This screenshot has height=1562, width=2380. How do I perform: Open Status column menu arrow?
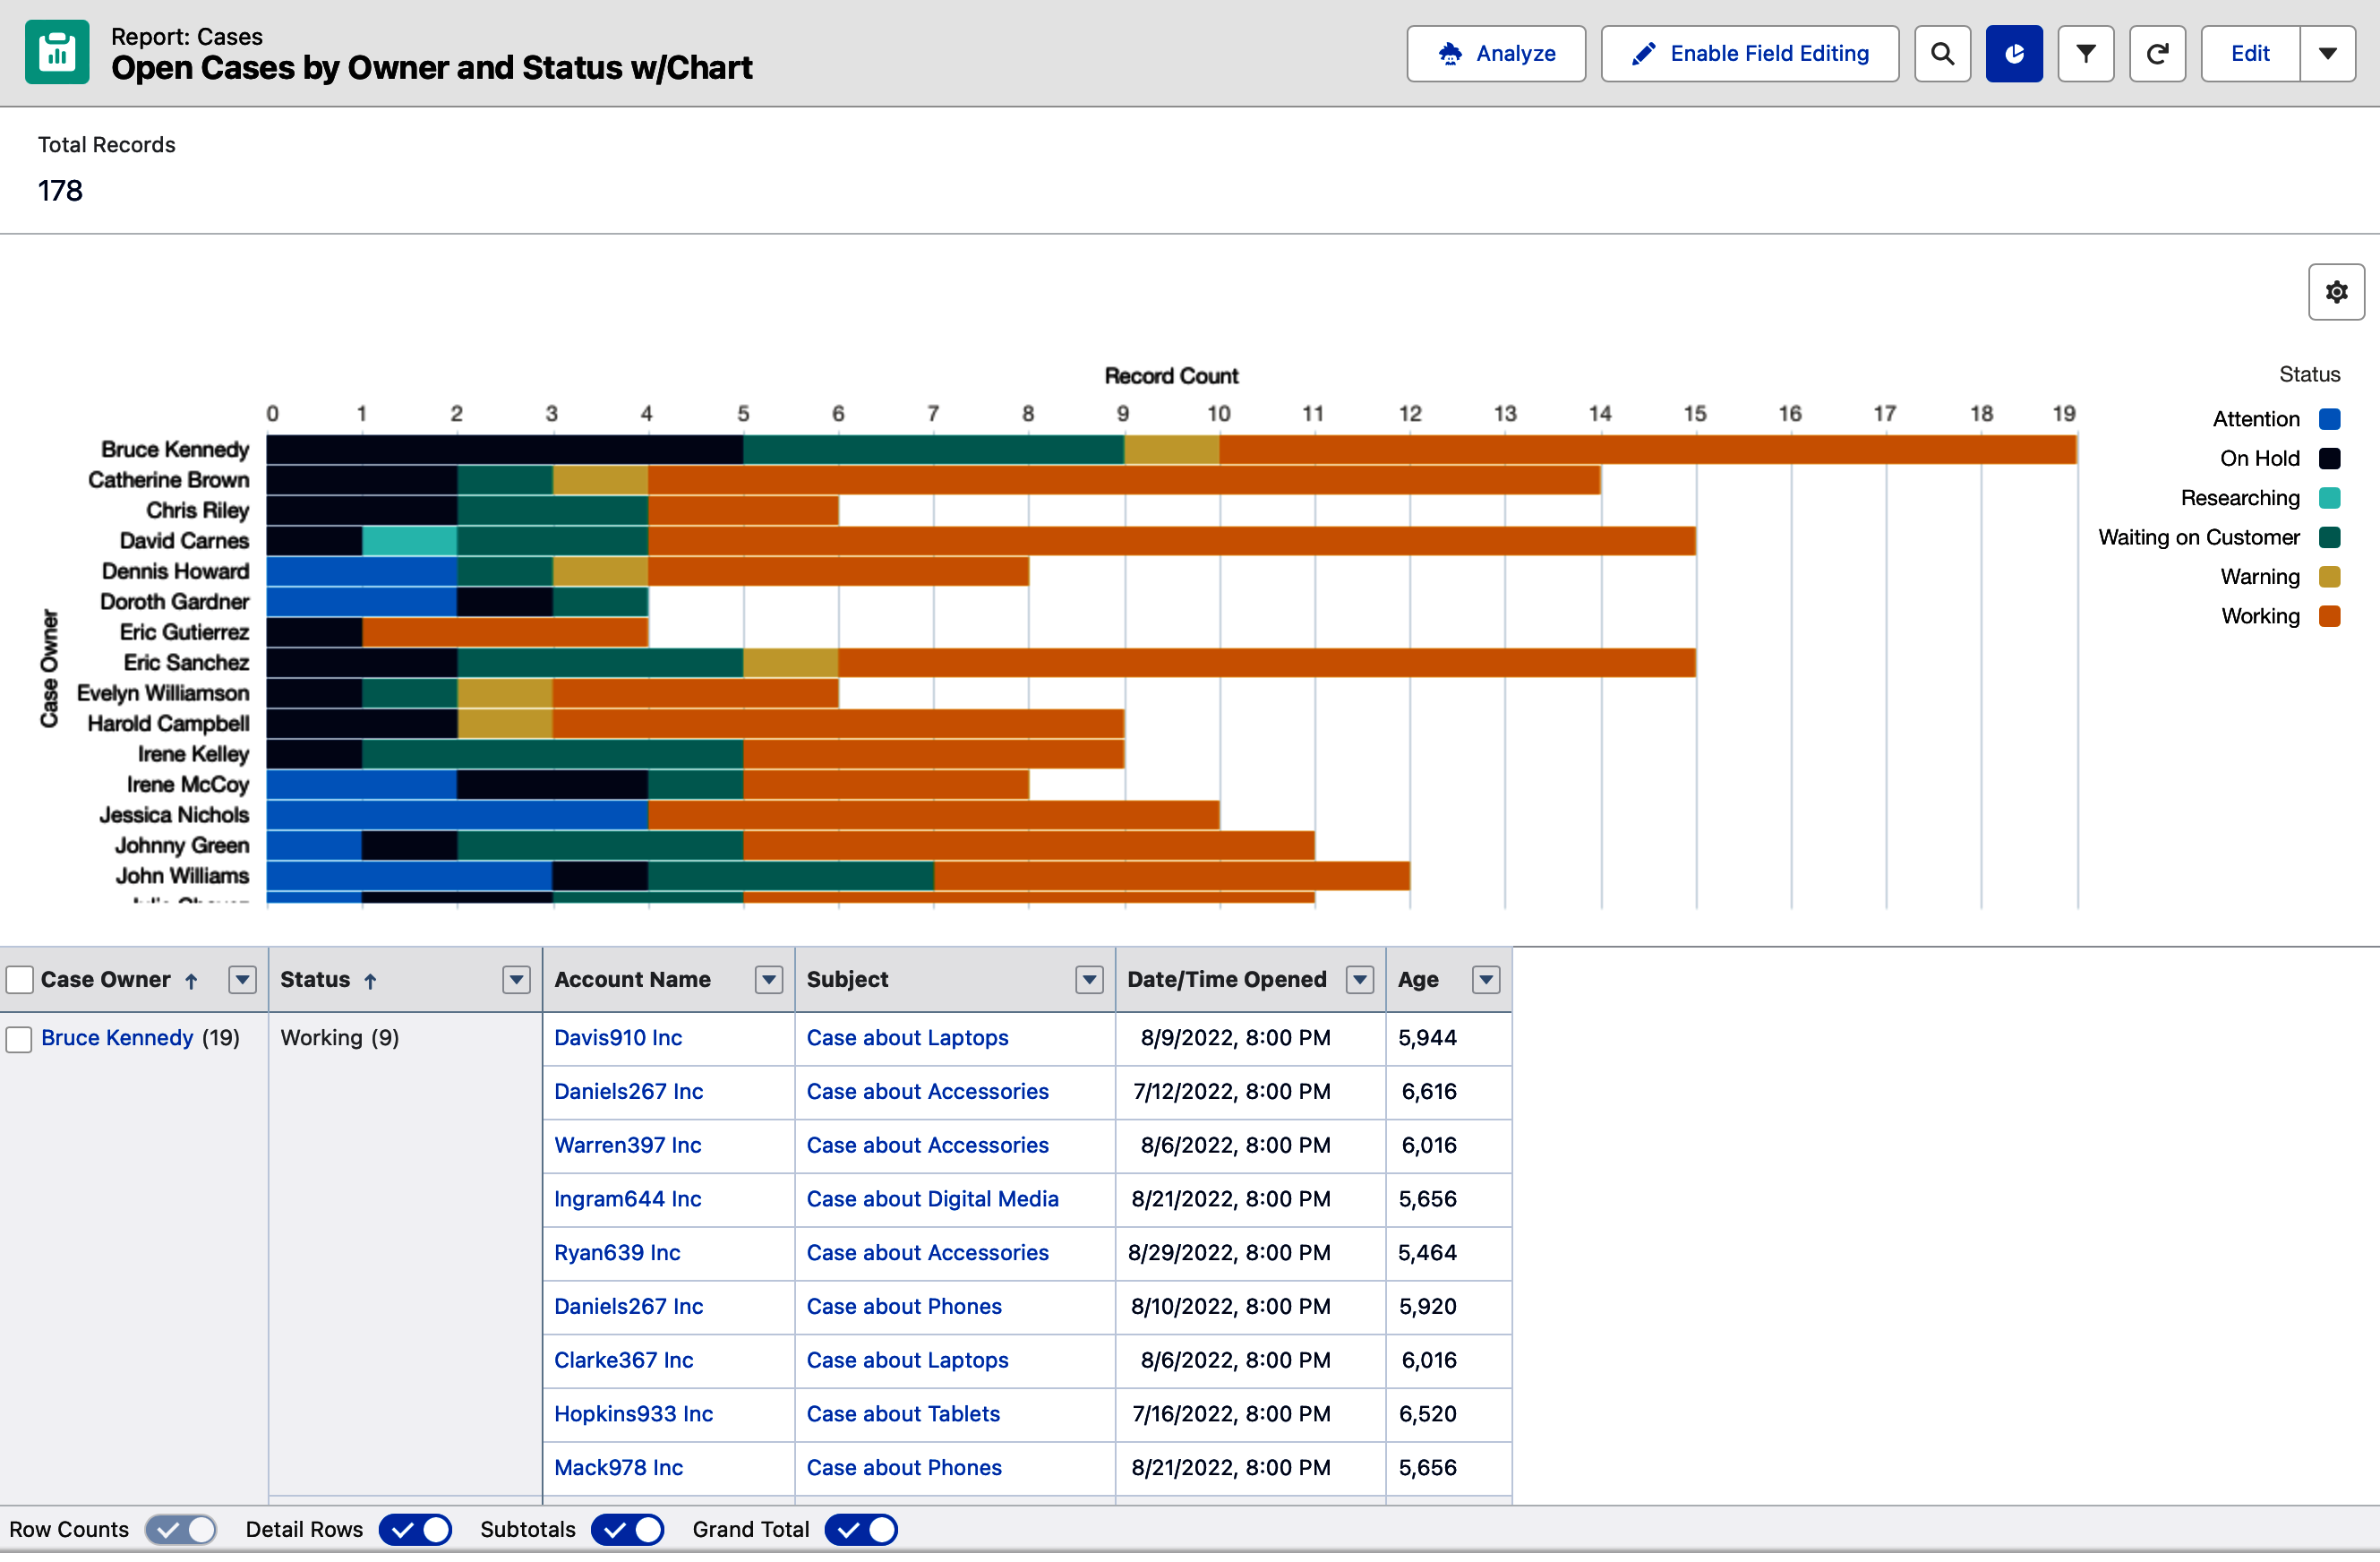pos(516,981)
